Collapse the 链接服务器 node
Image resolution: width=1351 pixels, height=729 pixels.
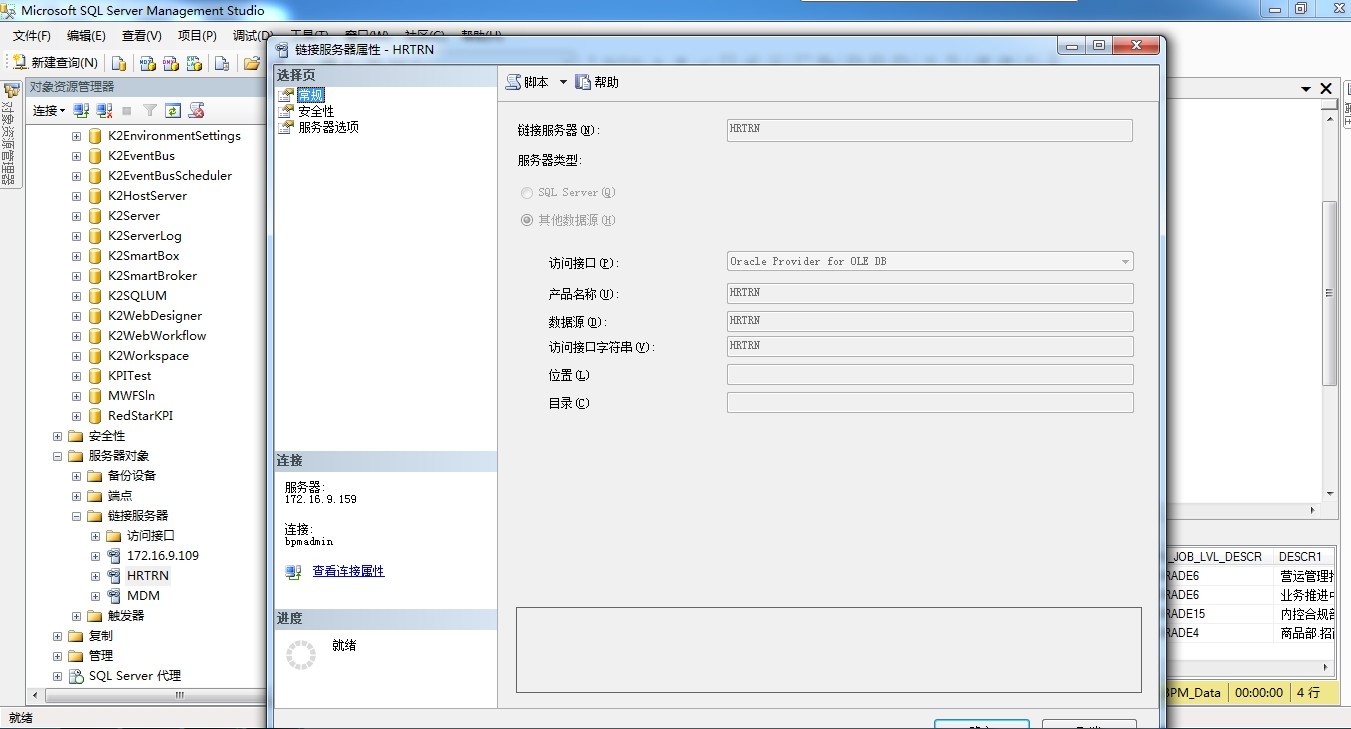pyautogui.click(x=76, y=516)
